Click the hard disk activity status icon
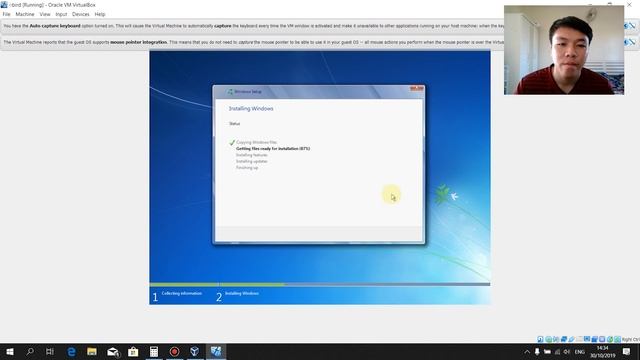The width and height of the screenshot is (640, 360). 540,339
